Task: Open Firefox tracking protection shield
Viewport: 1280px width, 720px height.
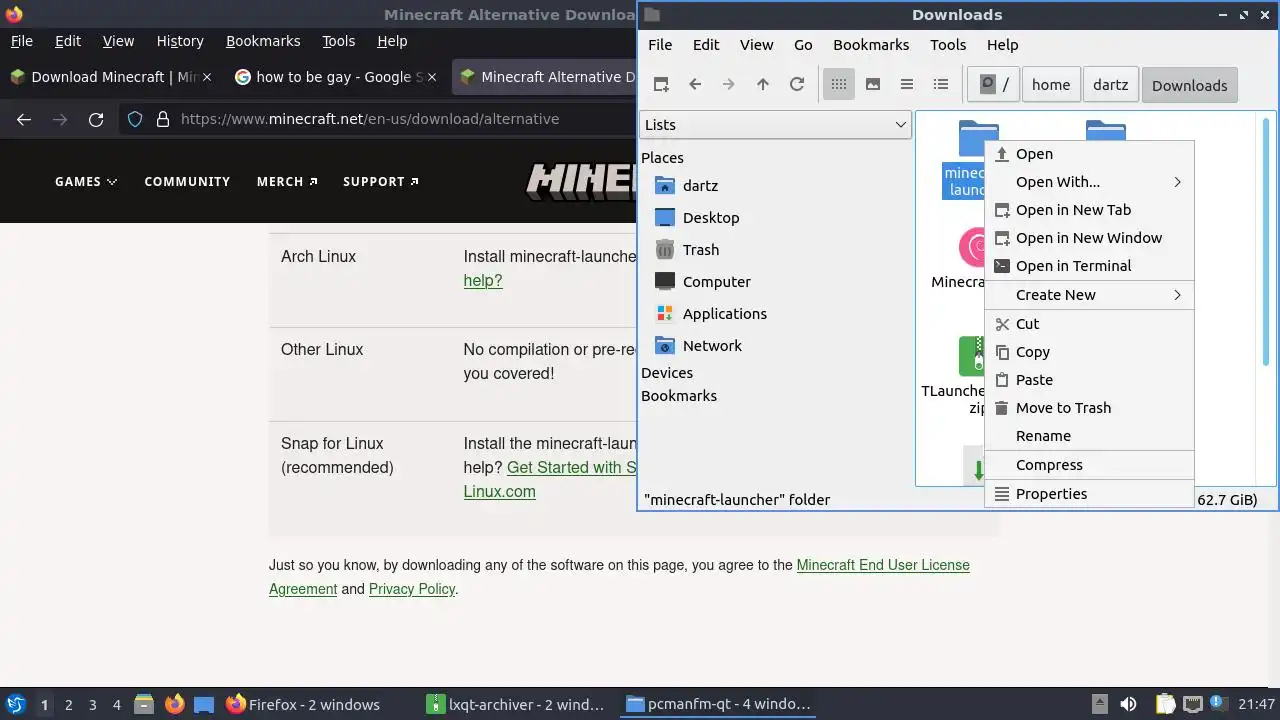Action: [135, 119]
